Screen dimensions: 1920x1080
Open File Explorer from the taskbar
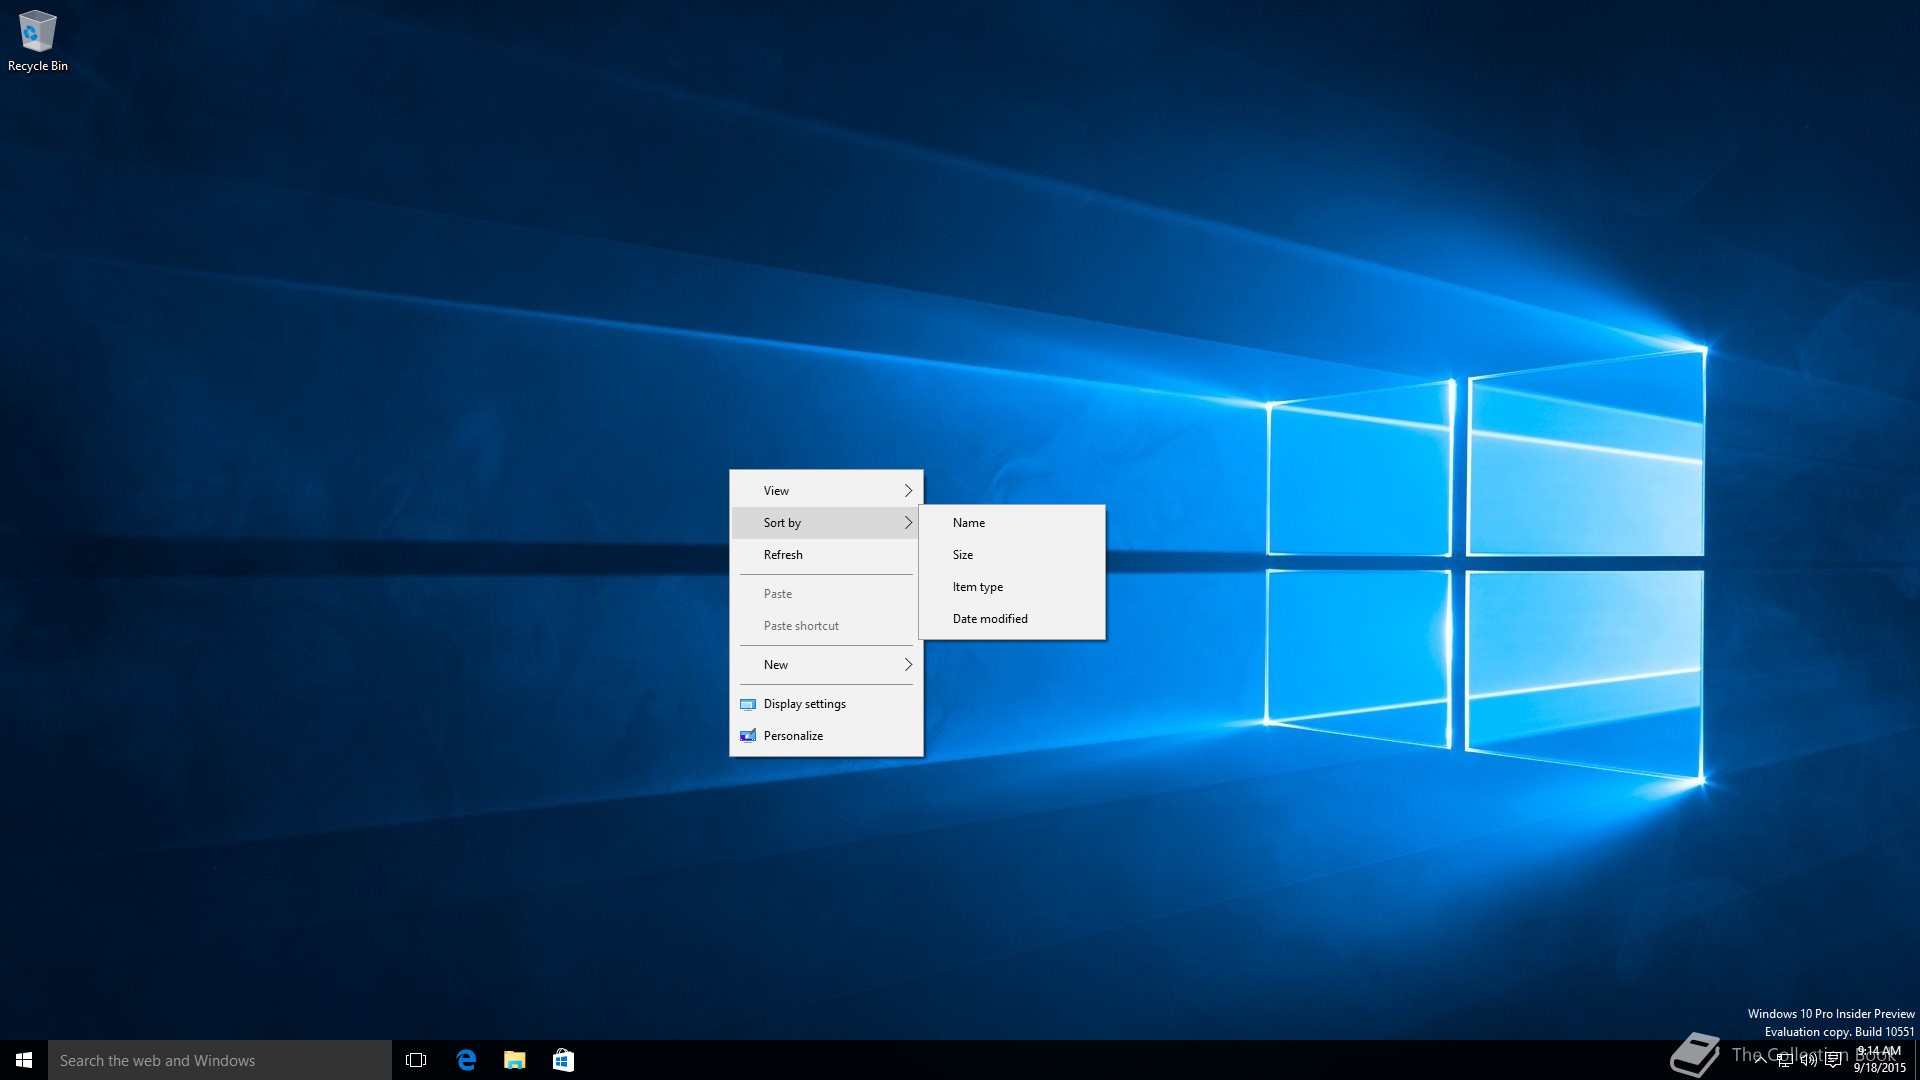coord(514,1060)
